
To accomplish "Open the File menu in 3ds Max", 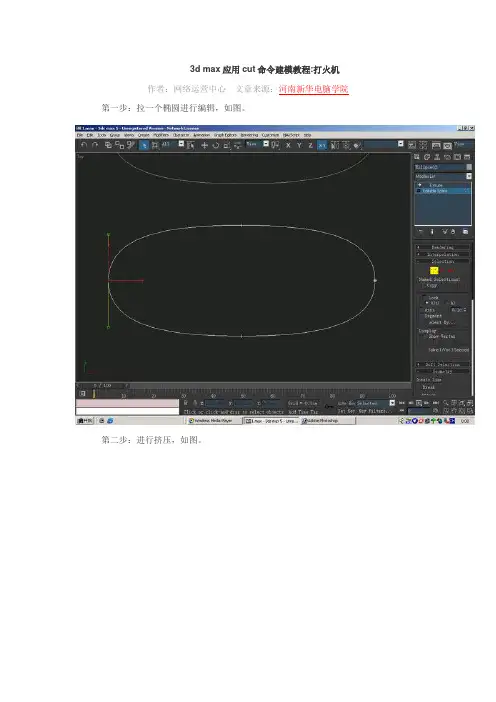I will click(80, 135).
